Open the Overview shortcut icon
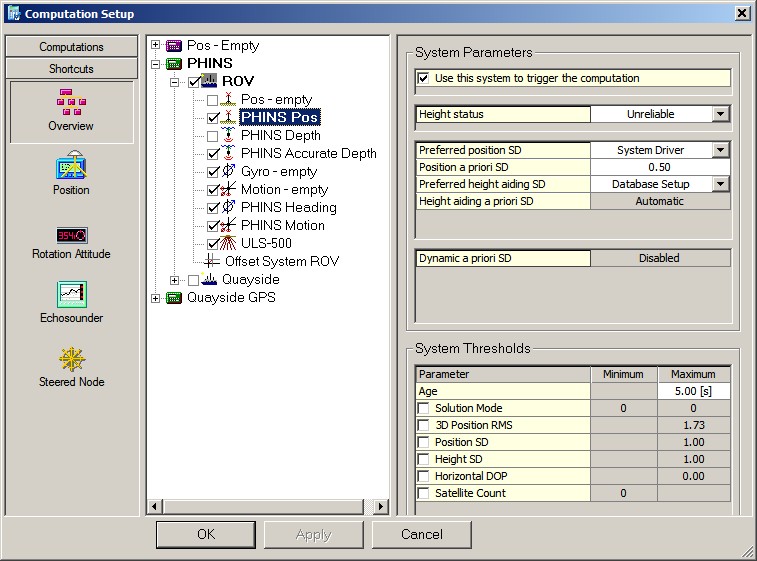 pos(71,100)
